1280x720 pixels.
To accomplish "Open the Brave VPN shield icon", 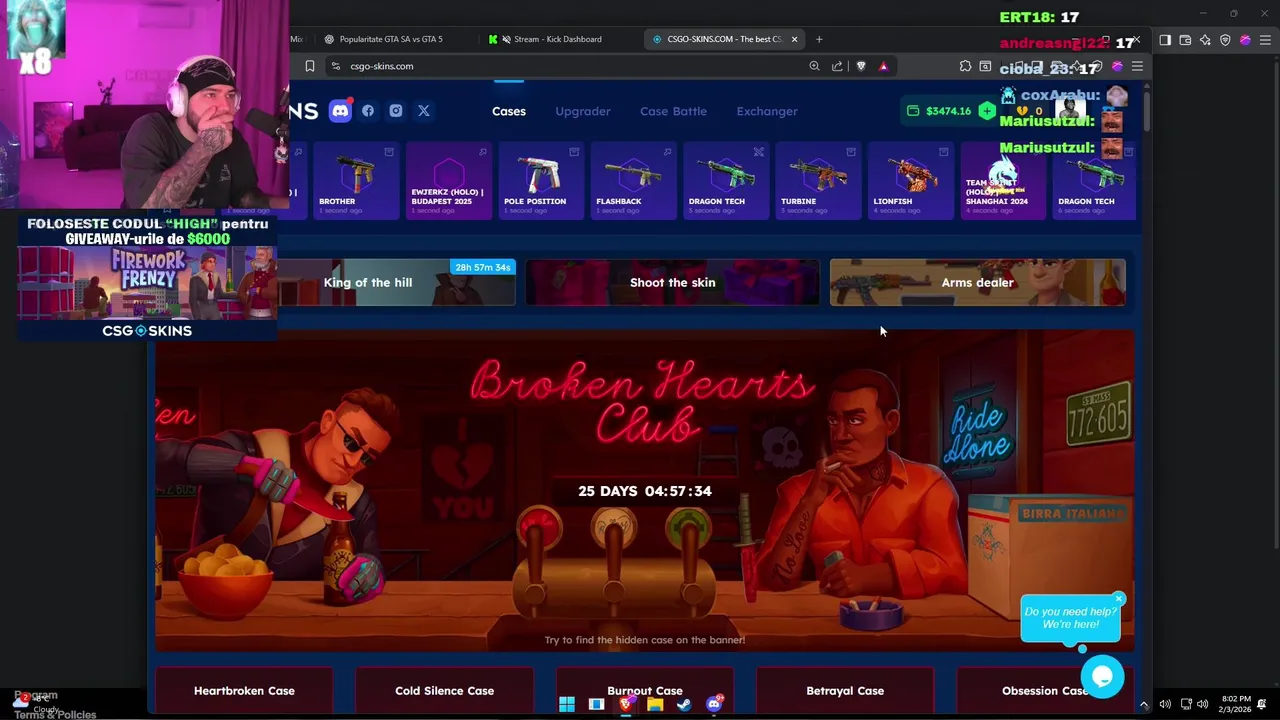I will pos(1225,40).
